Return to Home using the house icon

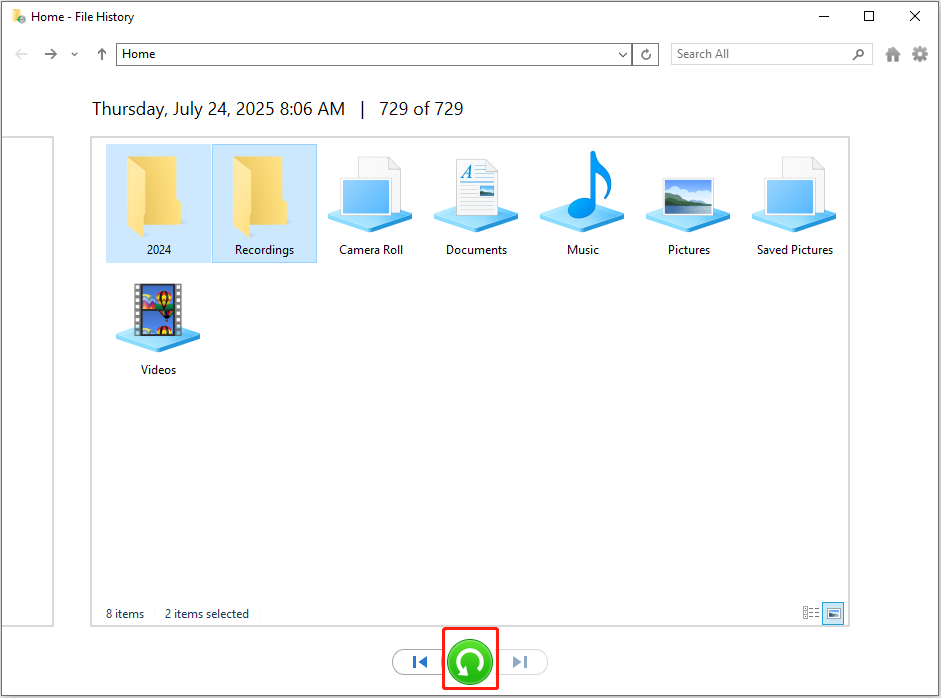pos(892,54)
